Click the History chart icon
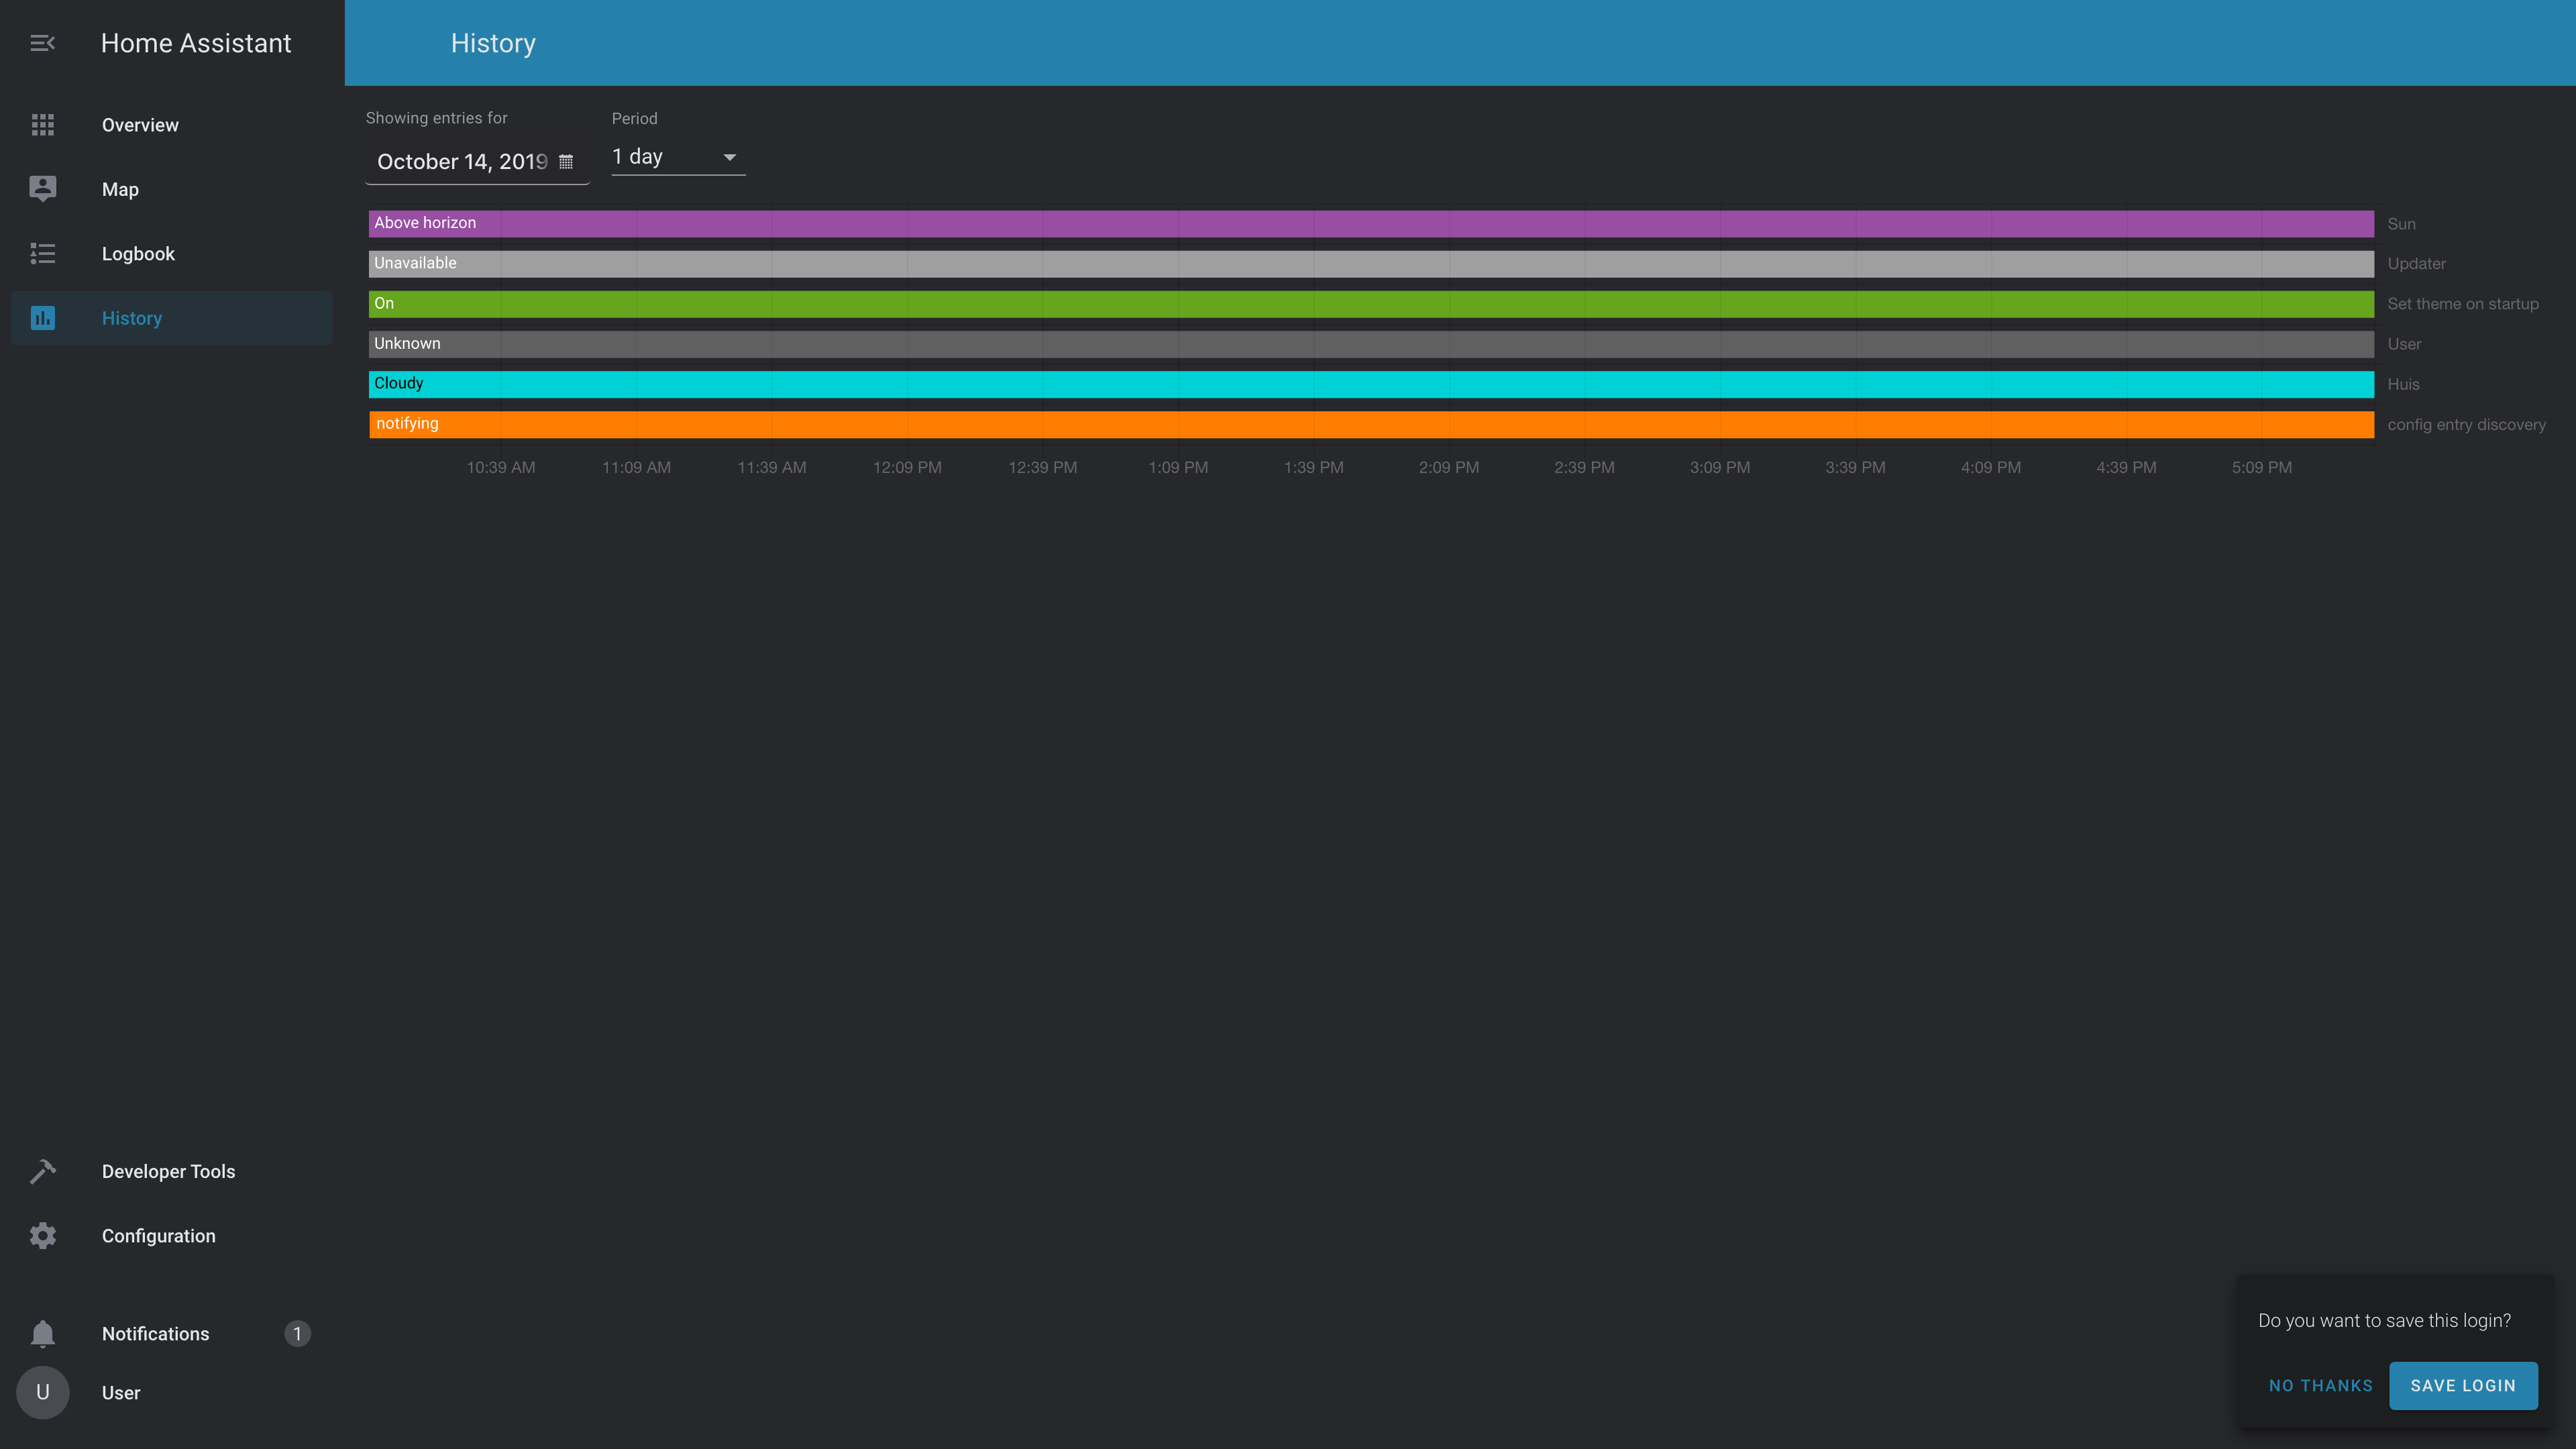Screen dimensions: 2576x1449 pyautogui.click(x=42, y=318)
